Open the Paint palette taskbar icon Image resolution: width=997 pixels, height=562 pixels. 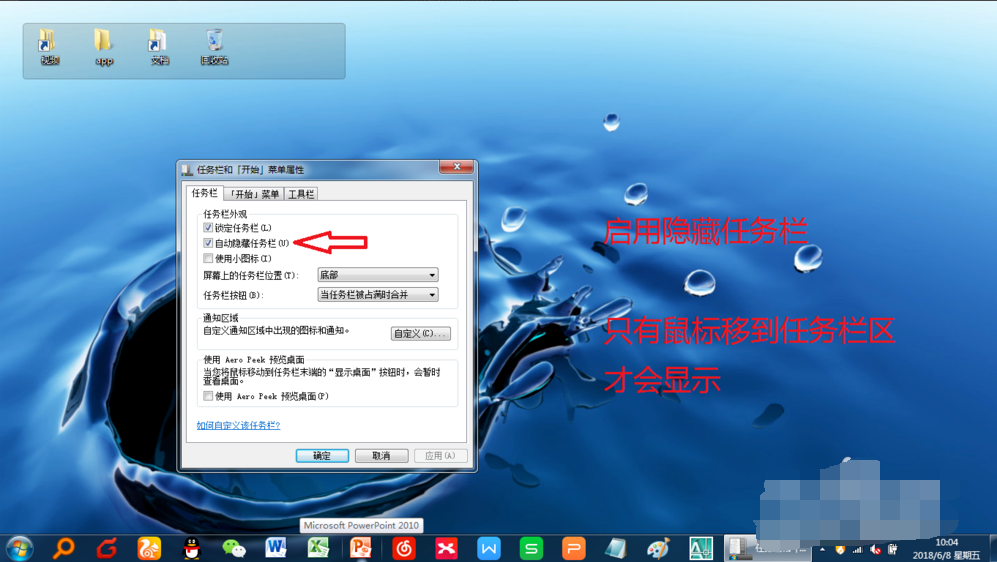click(658, 548)
